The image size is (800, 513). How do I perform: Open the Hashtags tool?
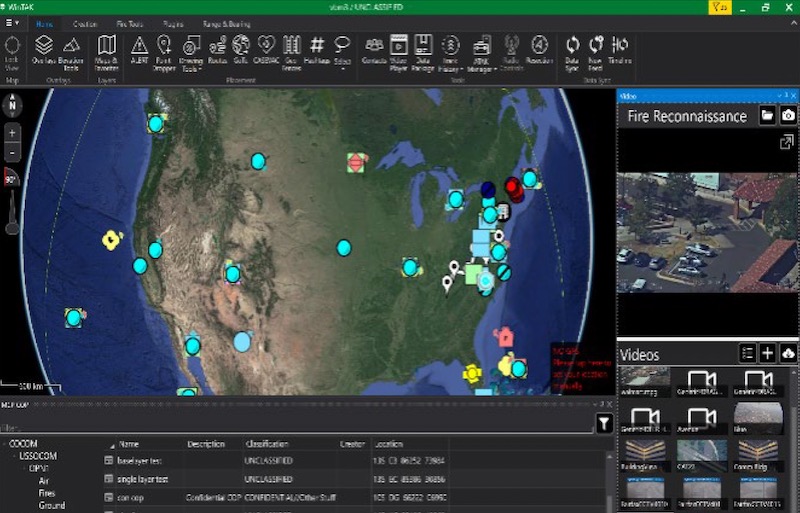(x=316, y=50)
